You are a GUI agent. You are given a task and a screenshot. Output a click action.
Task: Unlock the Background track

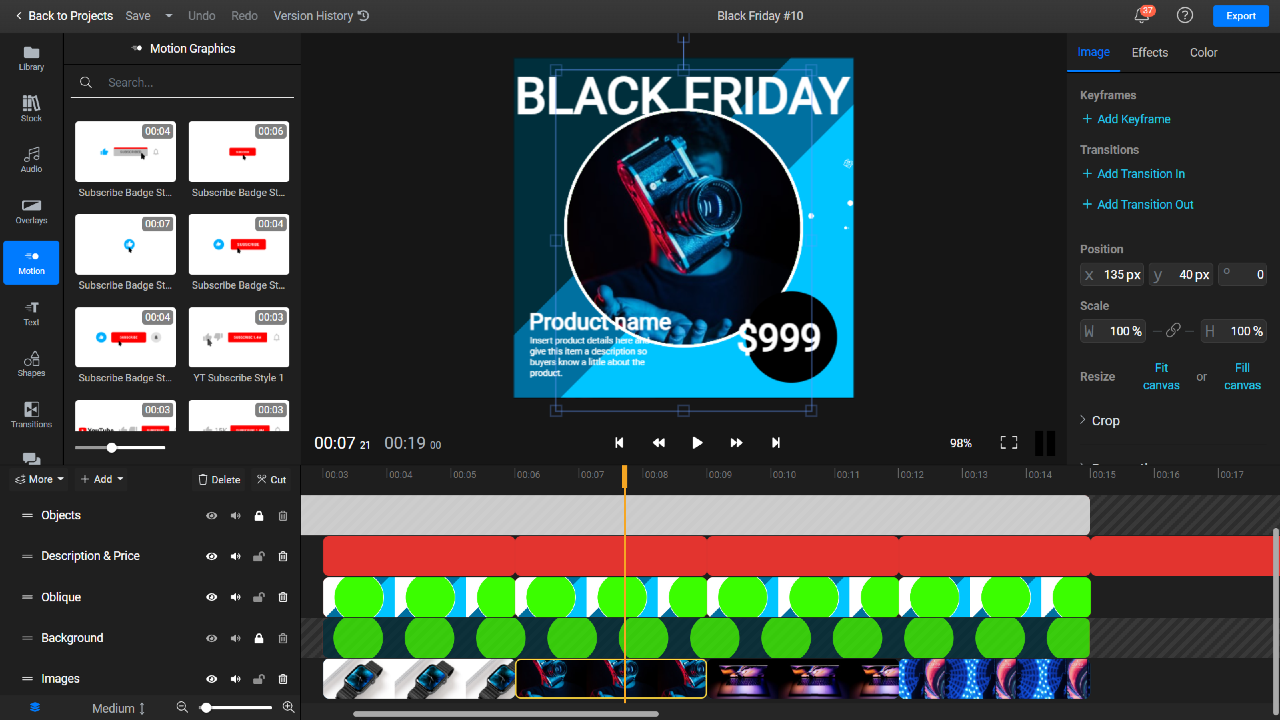[259, 638]
